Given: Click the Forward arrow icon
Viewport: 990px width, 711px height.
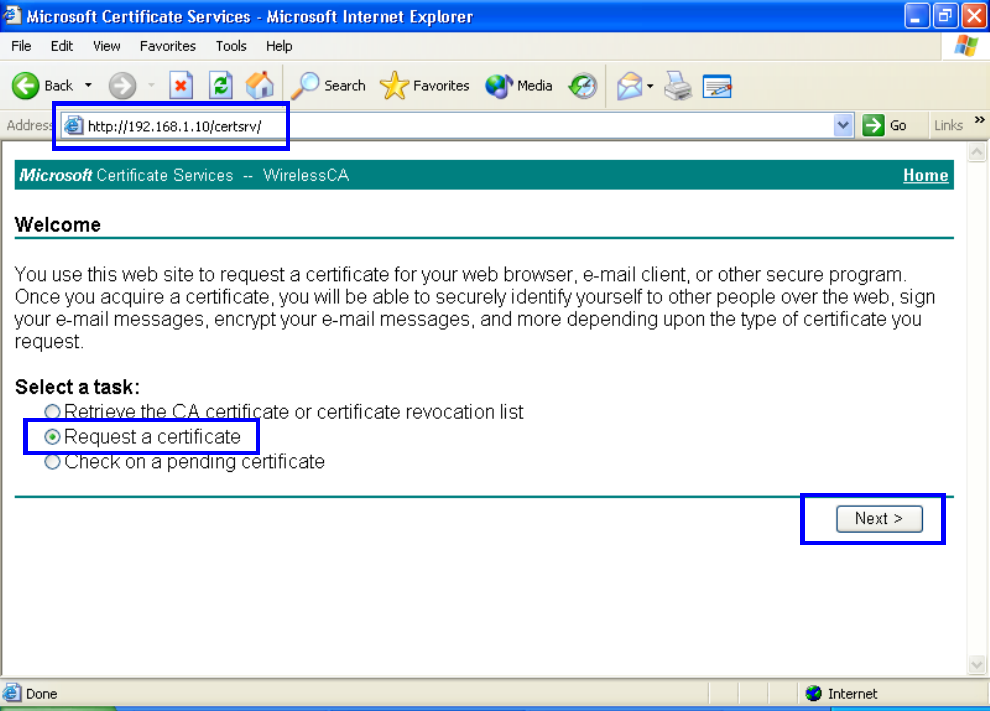Looking at the screenshot, I should coord(122,86).
